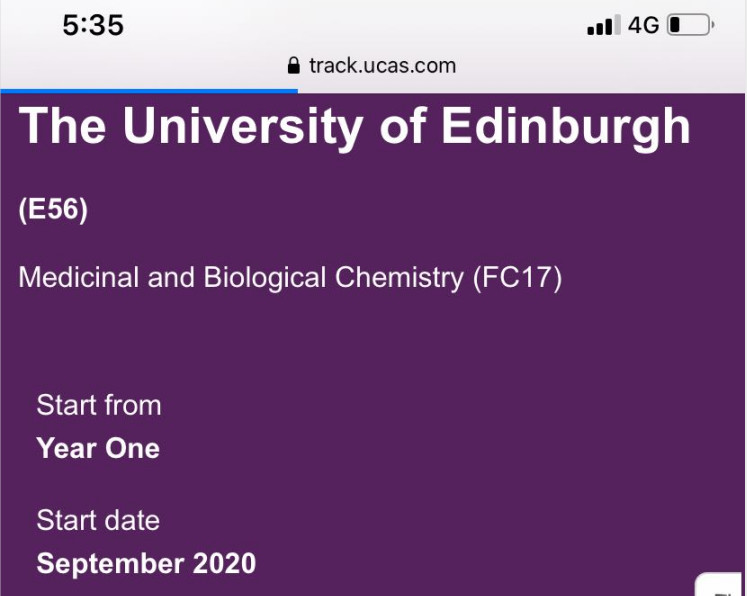Tap the Start from label
The image size is (747, 596).
(98, 405)
